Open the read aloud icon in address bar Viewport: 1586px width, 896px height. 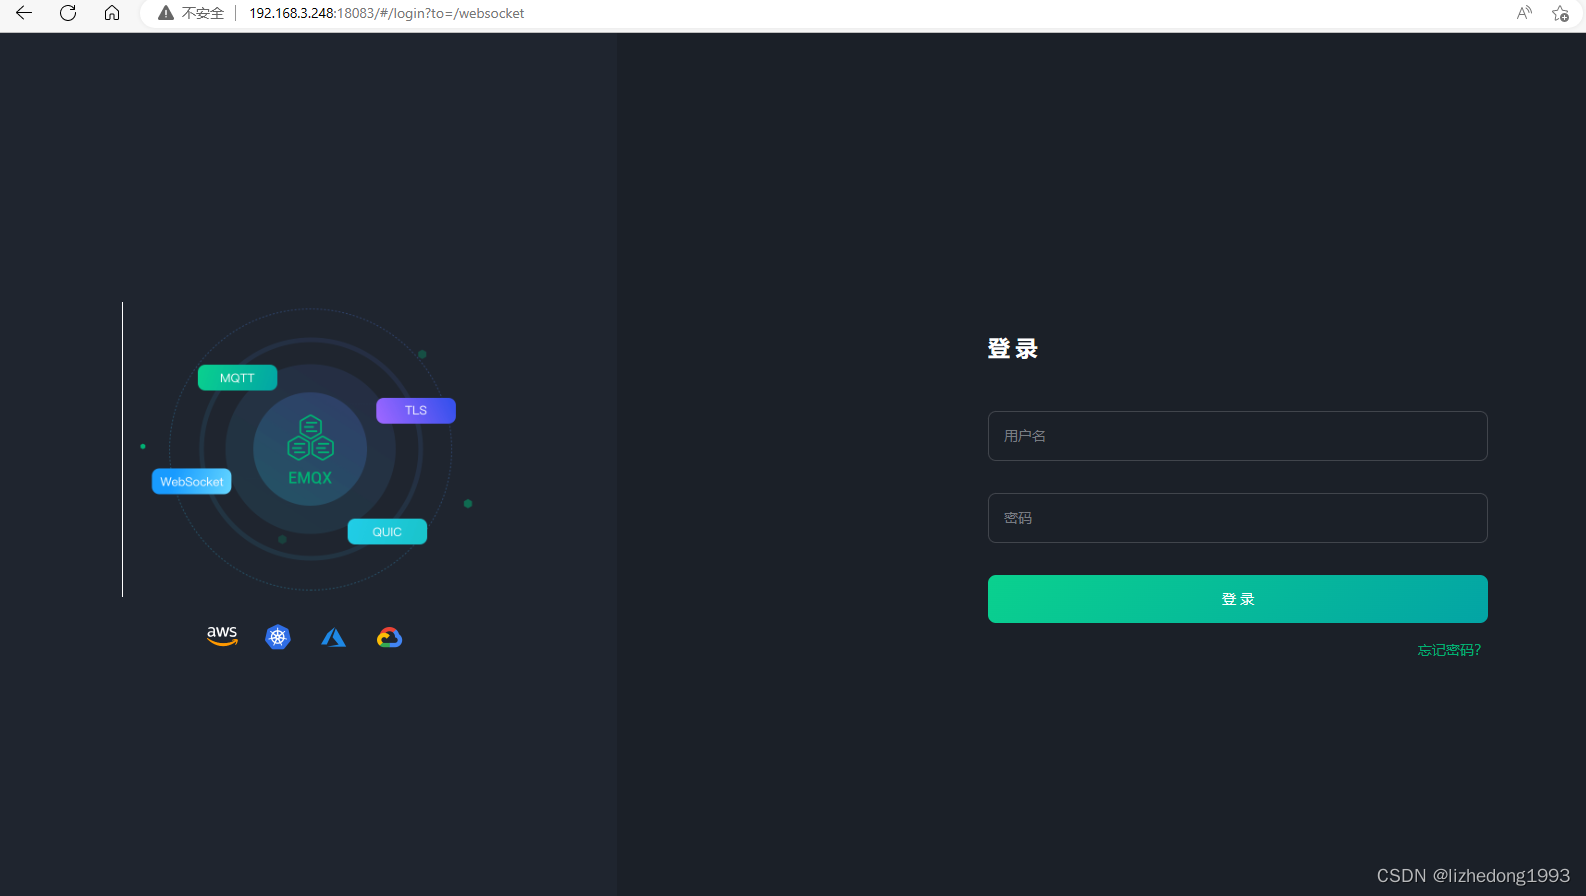[x=1524, y=13]
